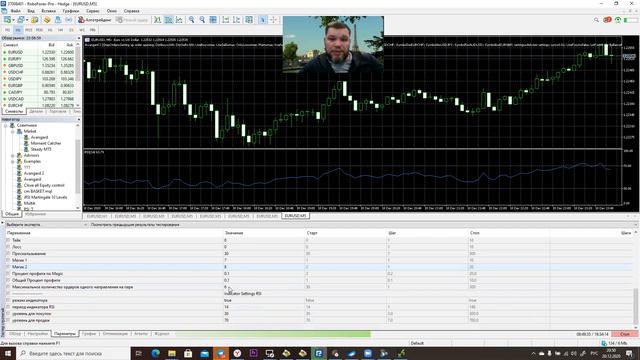Open the Indicators list toolbar icon
The image size is (640, 360).
point(249,20)
